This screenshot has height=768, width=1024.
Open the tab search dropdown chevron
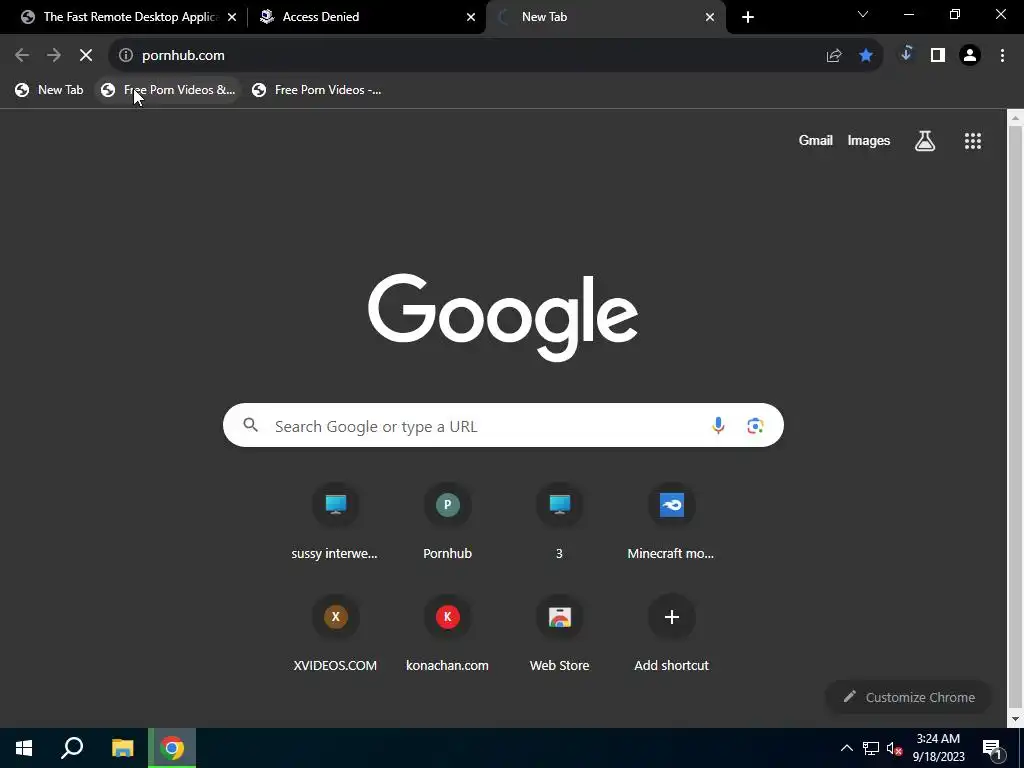click(x=863, y=14)
